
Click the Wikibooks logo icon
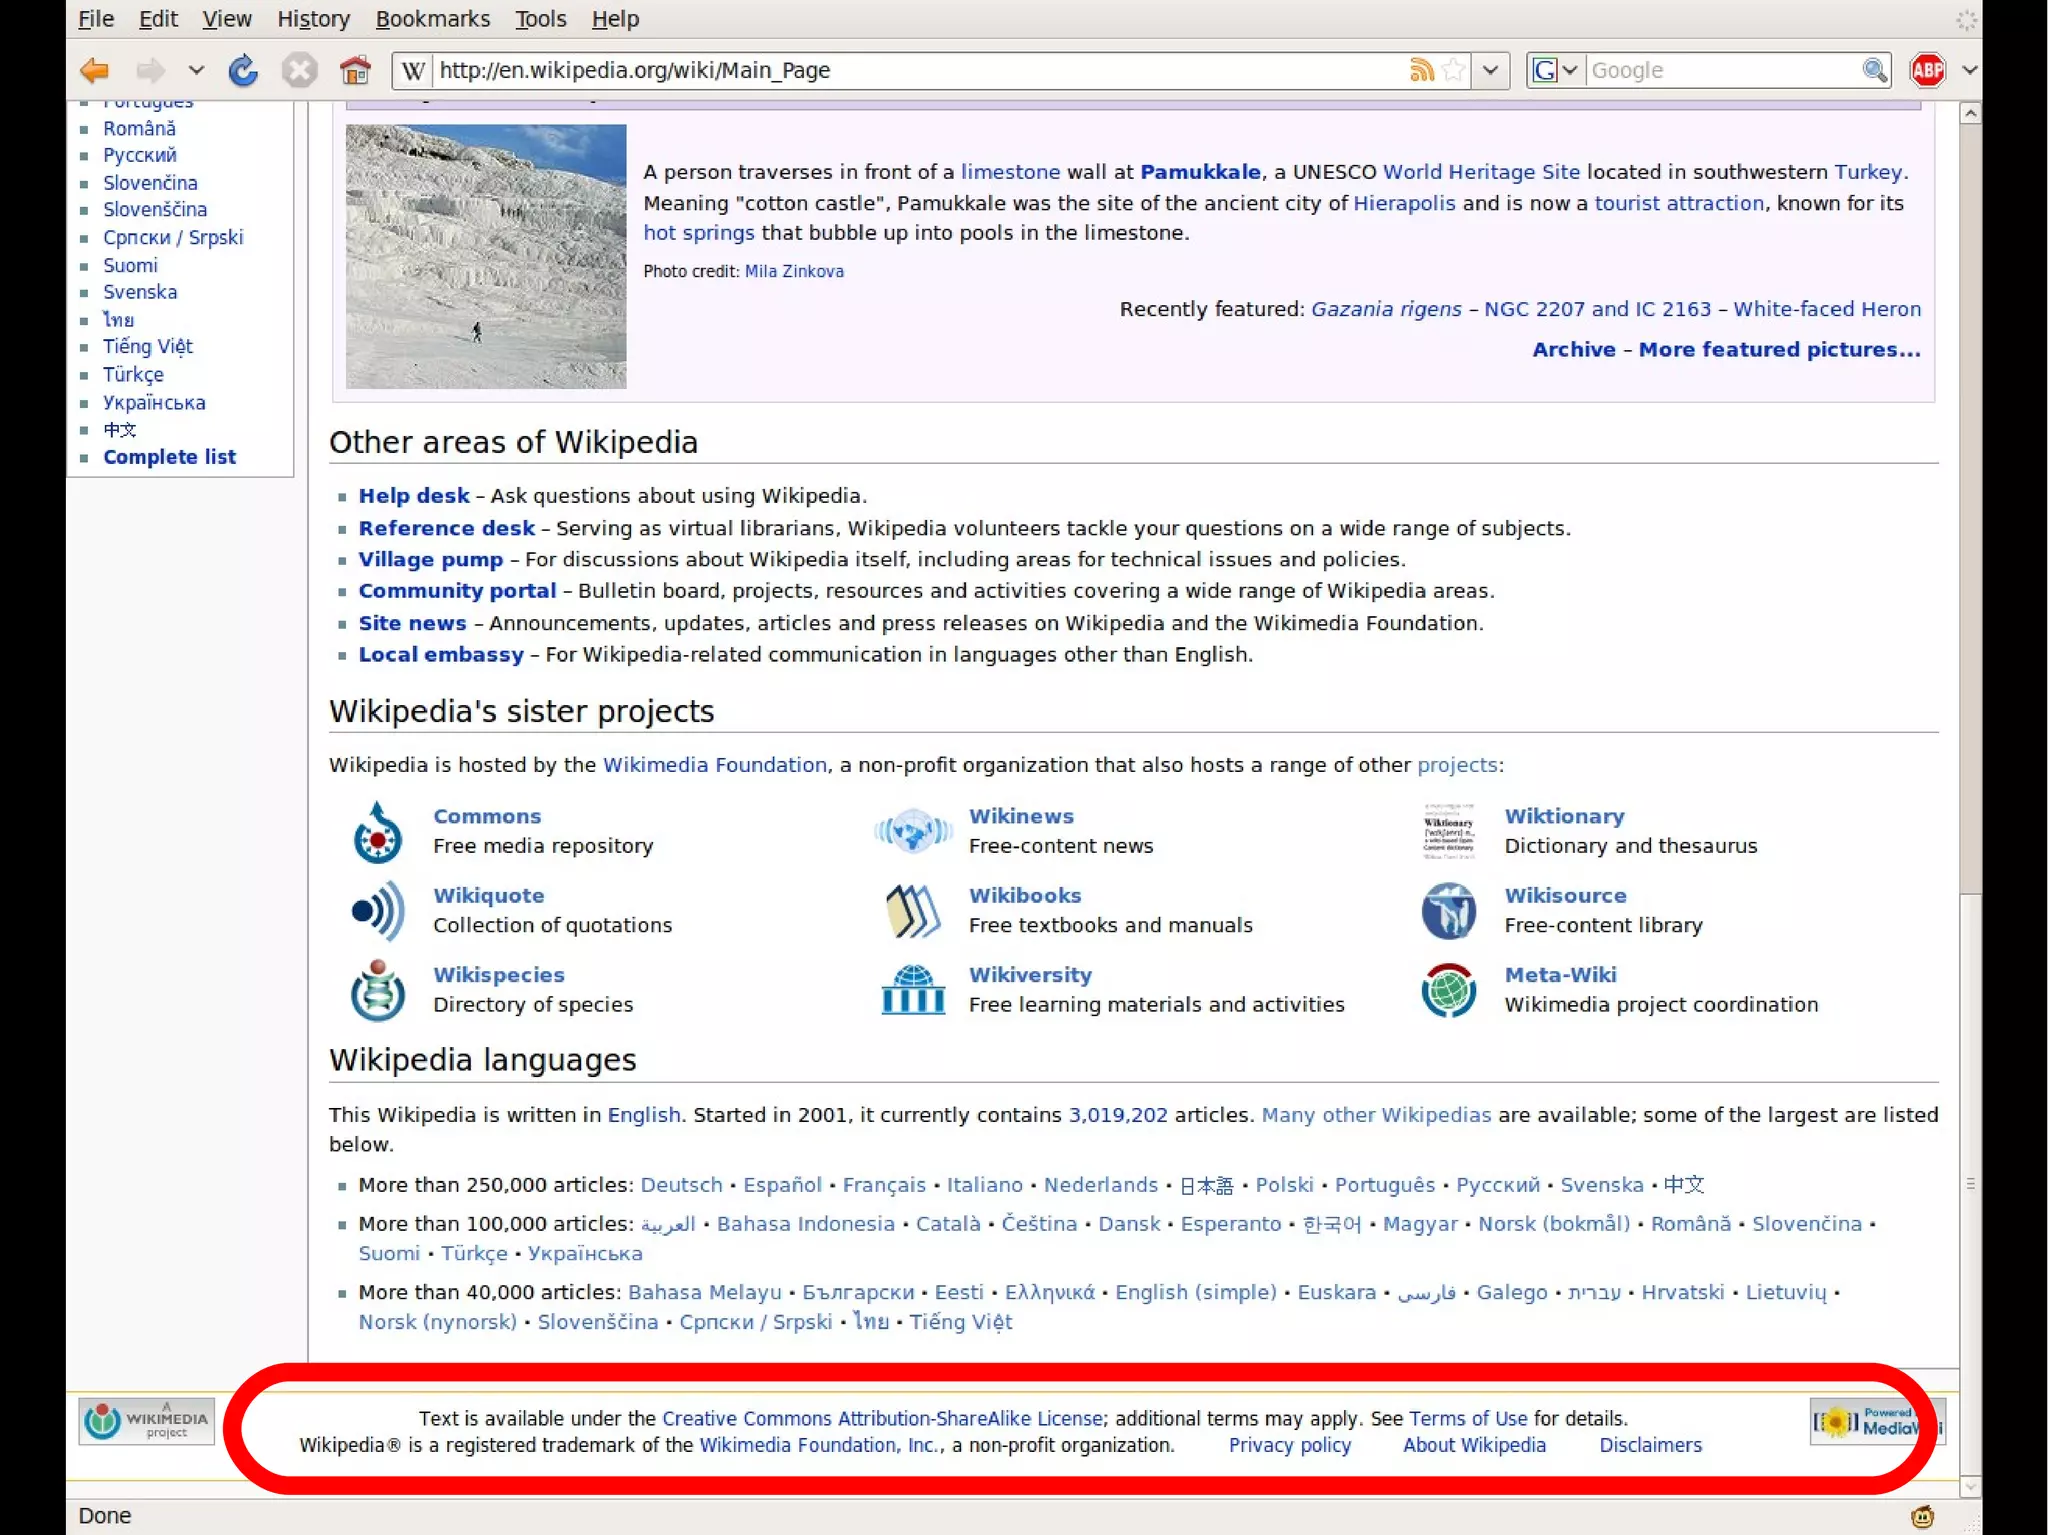point(913,911)
